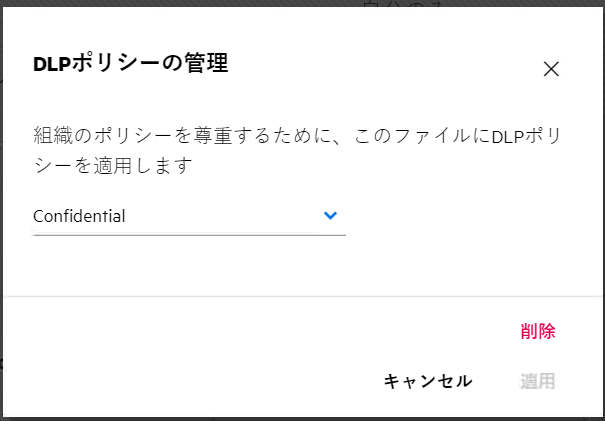
Task: Apply the selected Confidential policy
Action: click(538, 381)
